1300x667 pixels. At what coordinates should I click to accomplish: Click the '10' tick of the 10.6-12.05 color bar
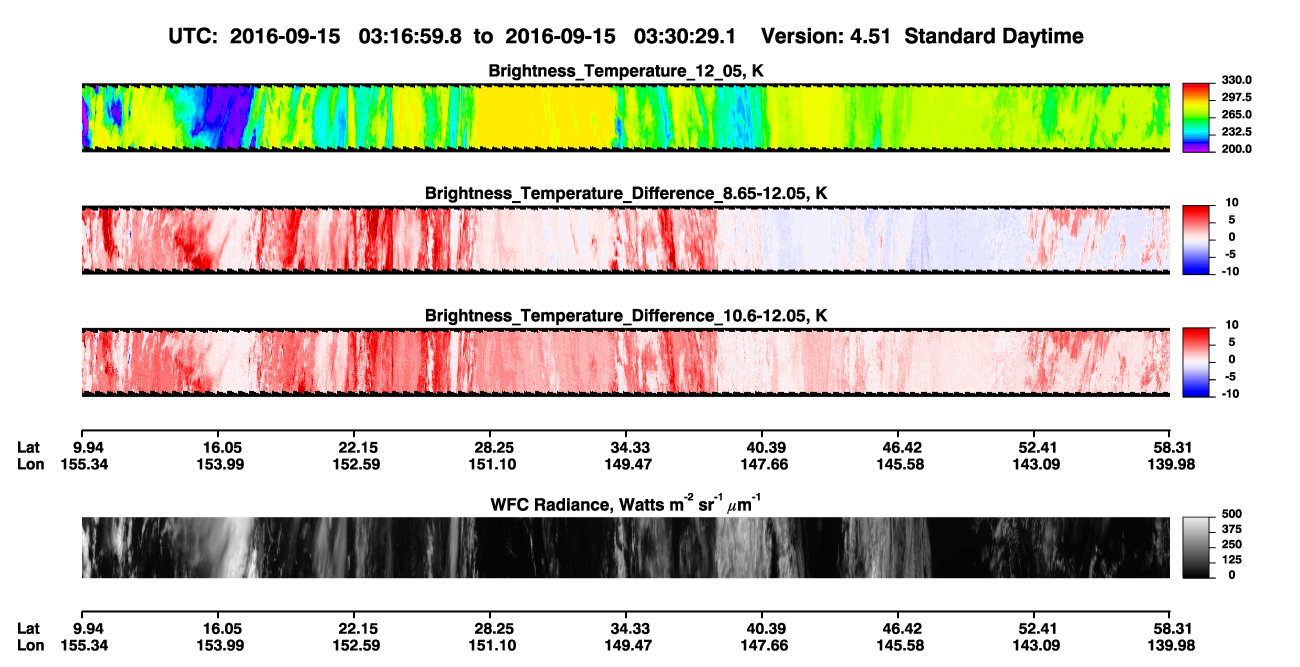click(x=1231, y=325)
